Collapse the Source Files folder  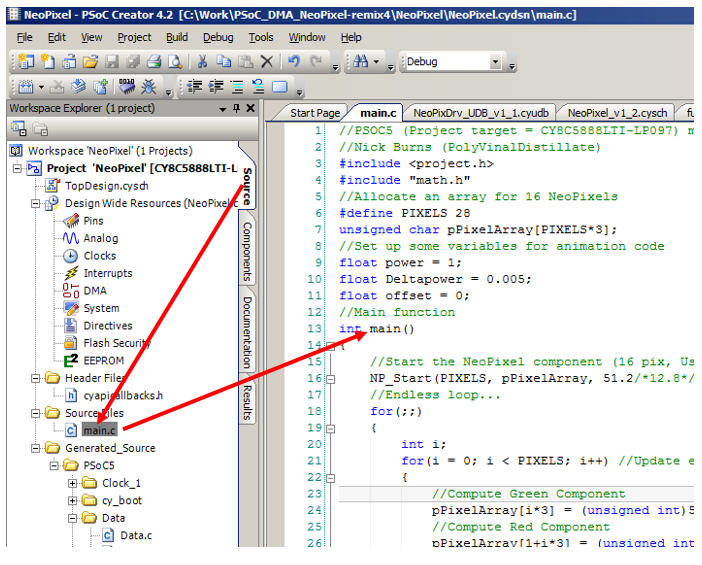[35, 413]
